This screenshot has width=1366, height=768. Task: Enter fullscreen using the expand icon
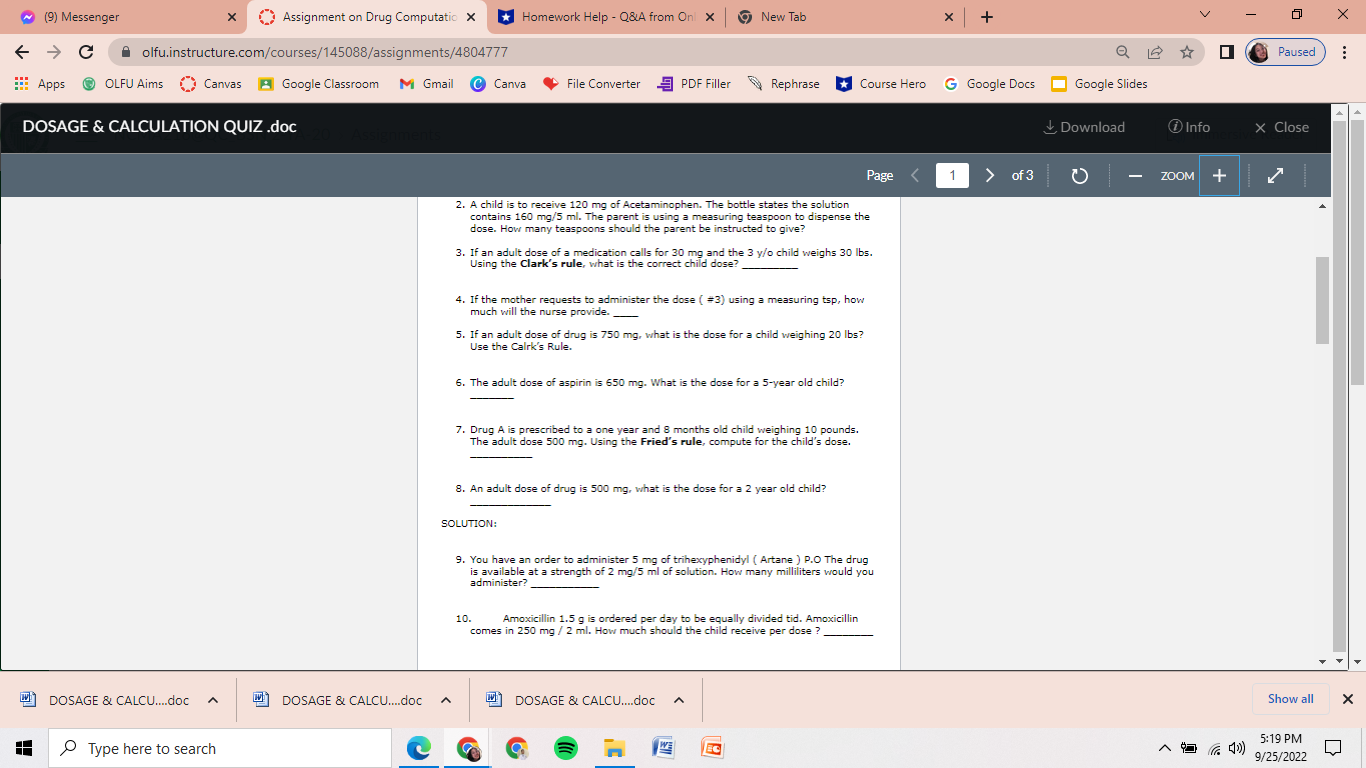1275,175
